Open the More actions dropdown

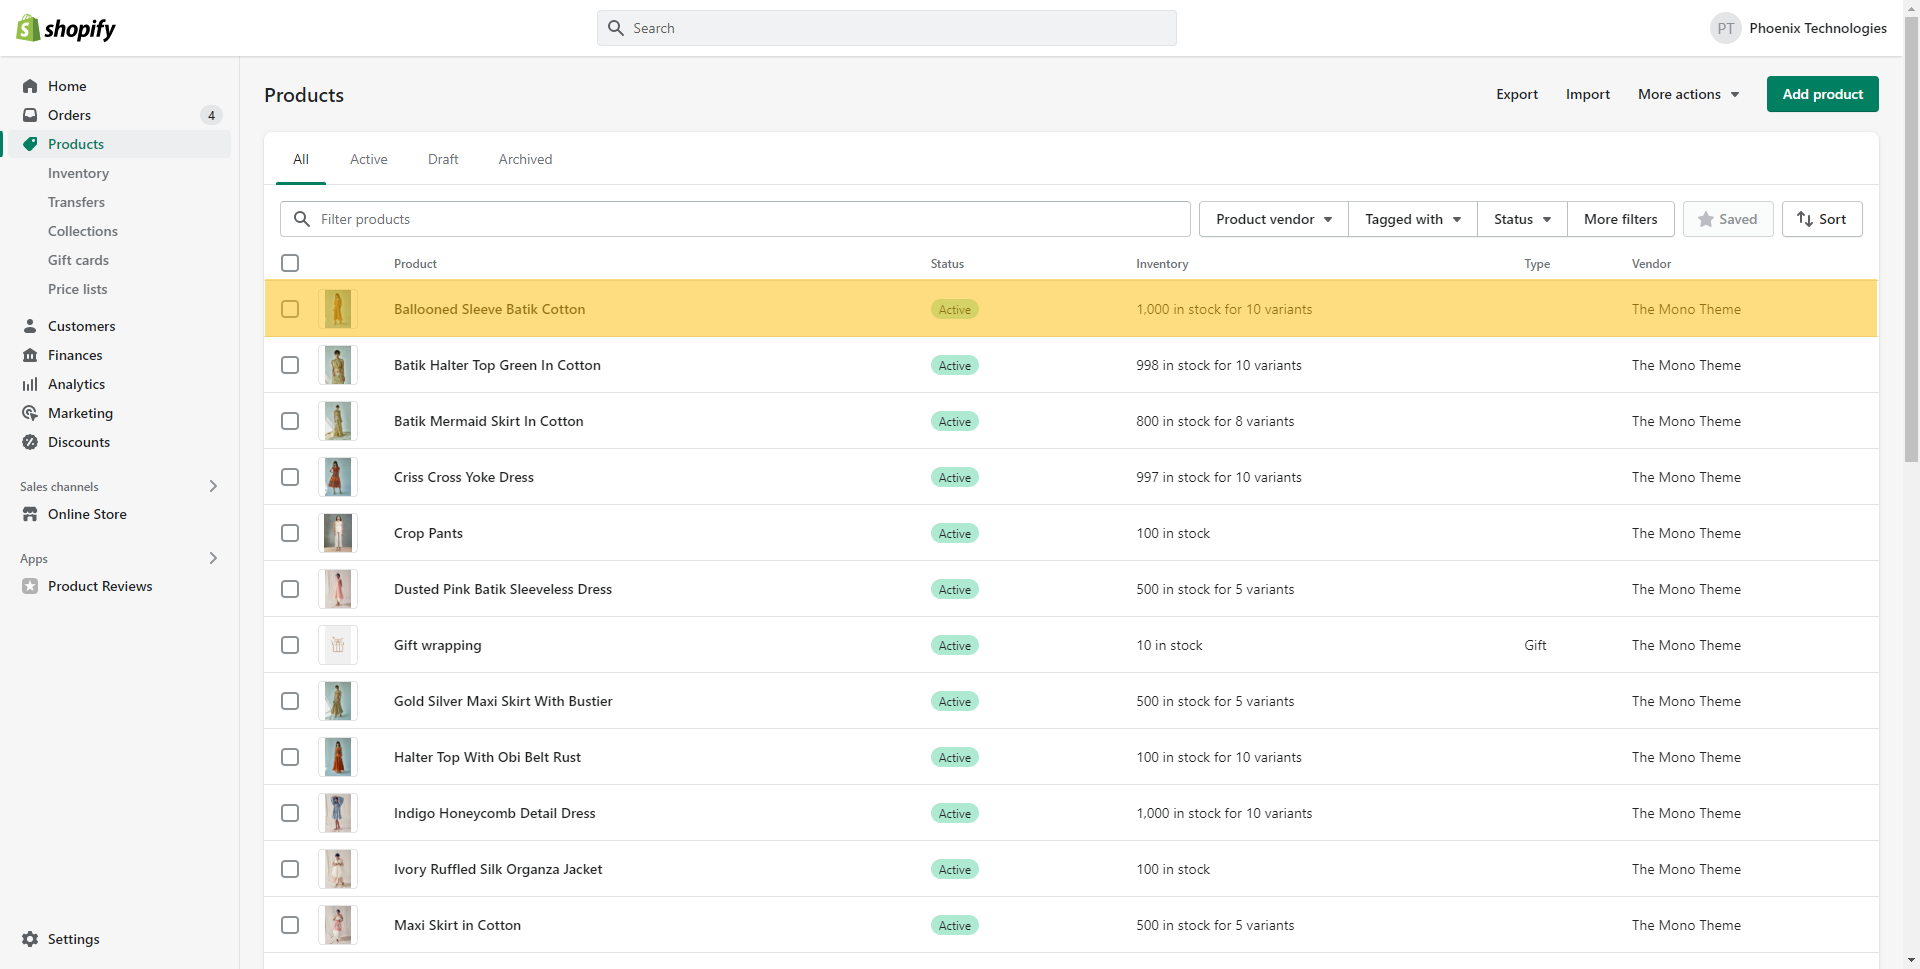(1689, 94)
